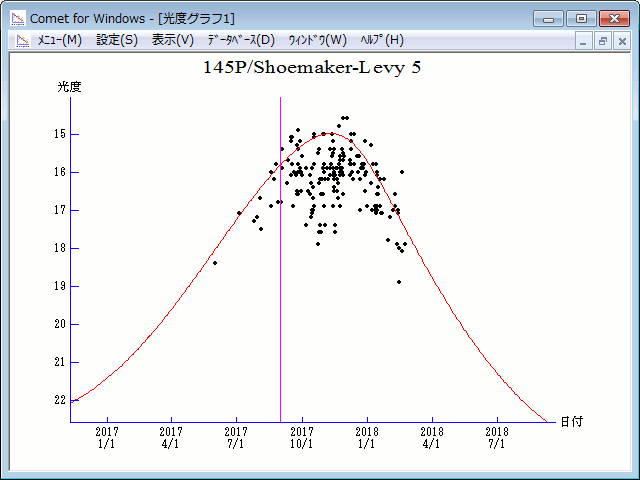Open the メニュー(M) menu

59,40
